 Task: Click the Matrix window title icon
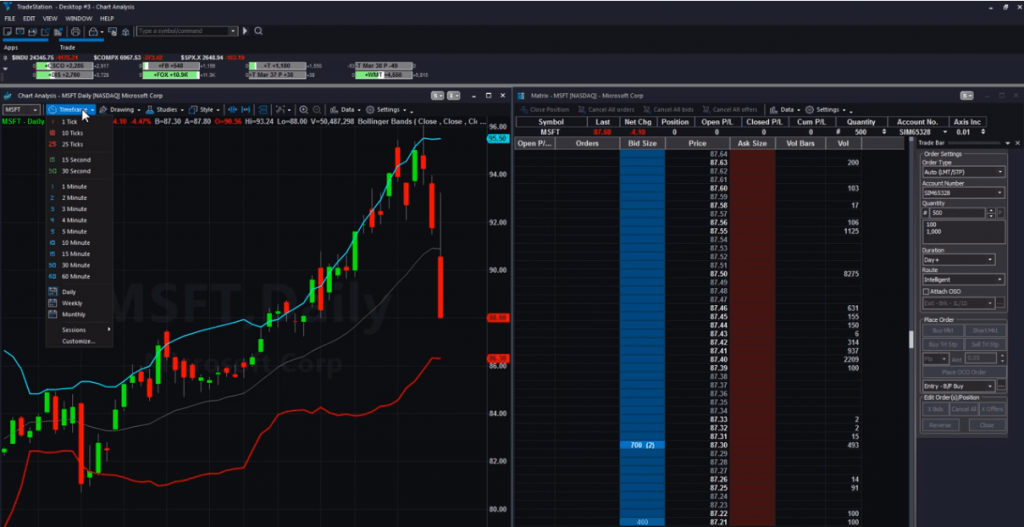pos(520,95)
